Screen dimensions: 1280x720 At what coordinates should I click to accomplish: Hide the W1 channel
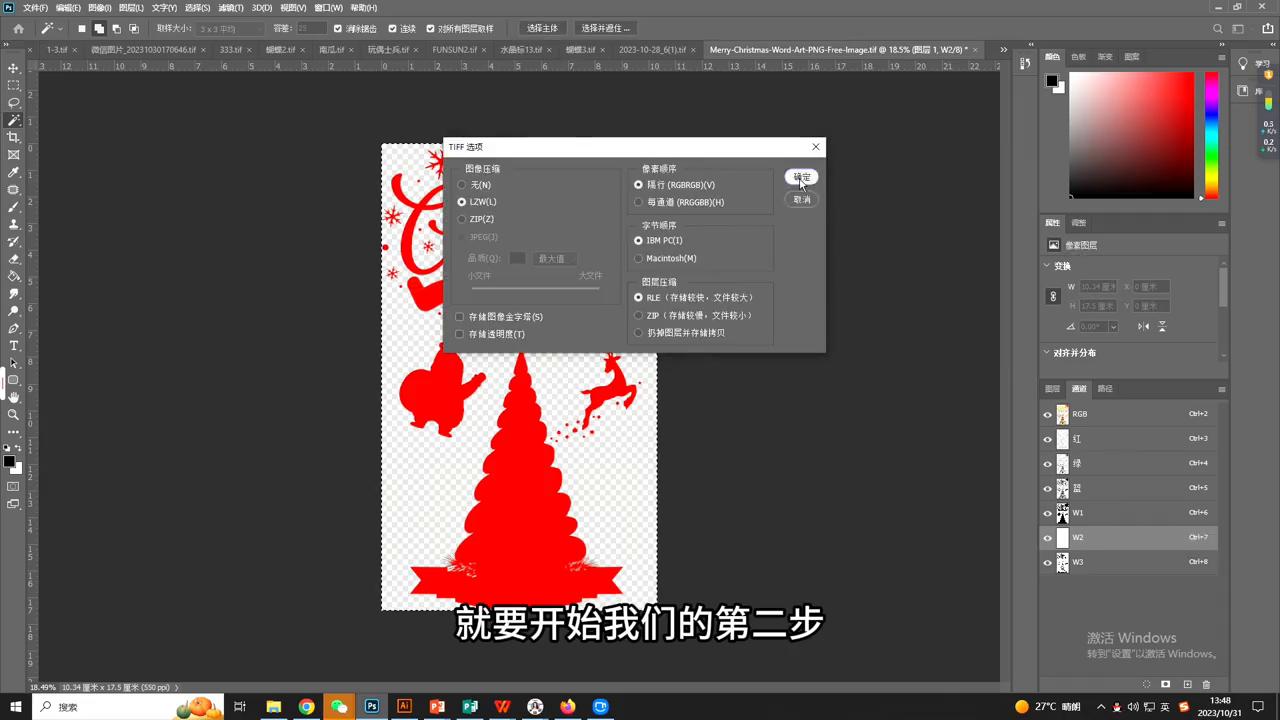[1047, 512]
